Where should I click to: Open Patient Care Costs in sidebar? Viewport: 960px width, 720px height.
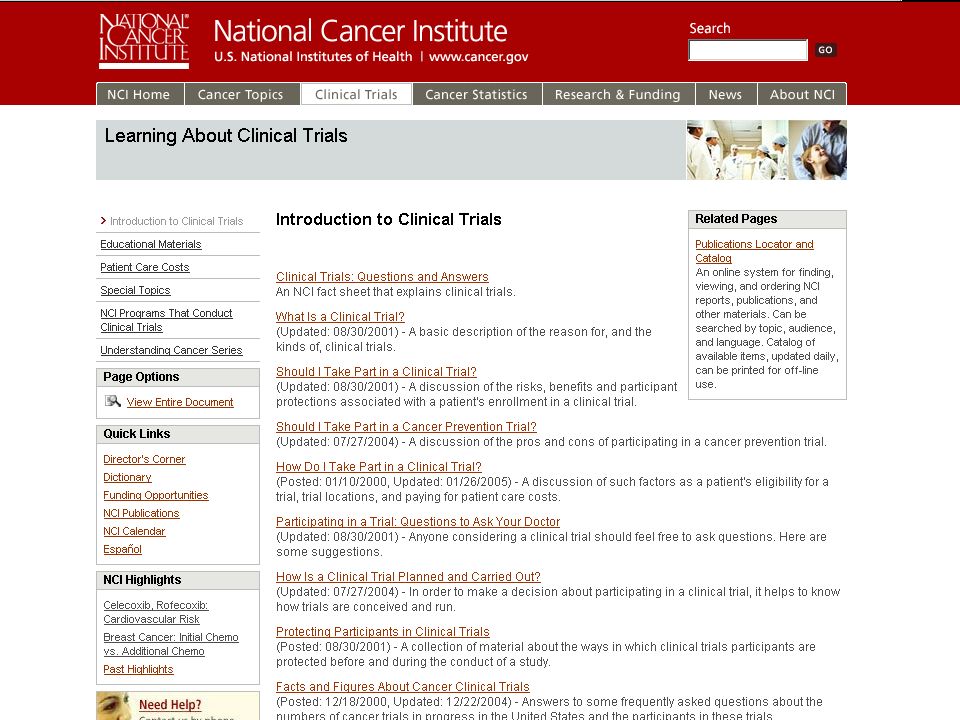pos(144,268)
